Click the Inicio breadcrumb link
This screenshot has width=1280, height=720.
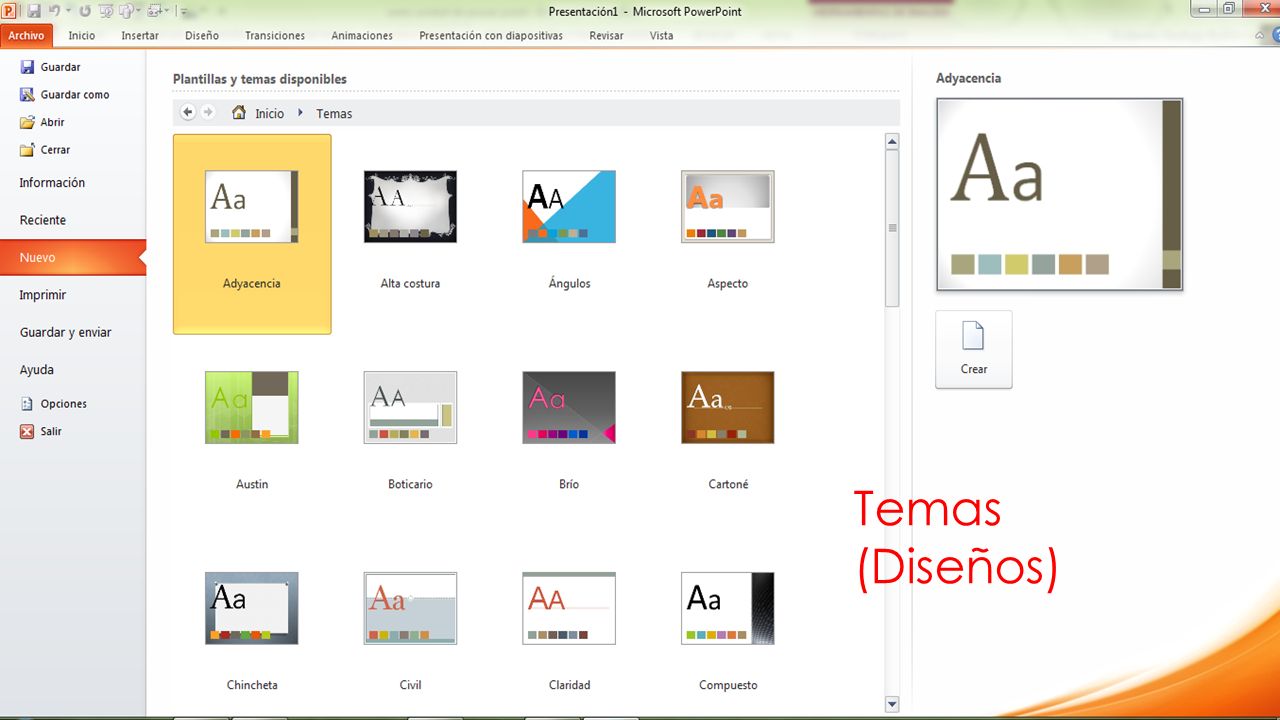(x=269, y=114)
